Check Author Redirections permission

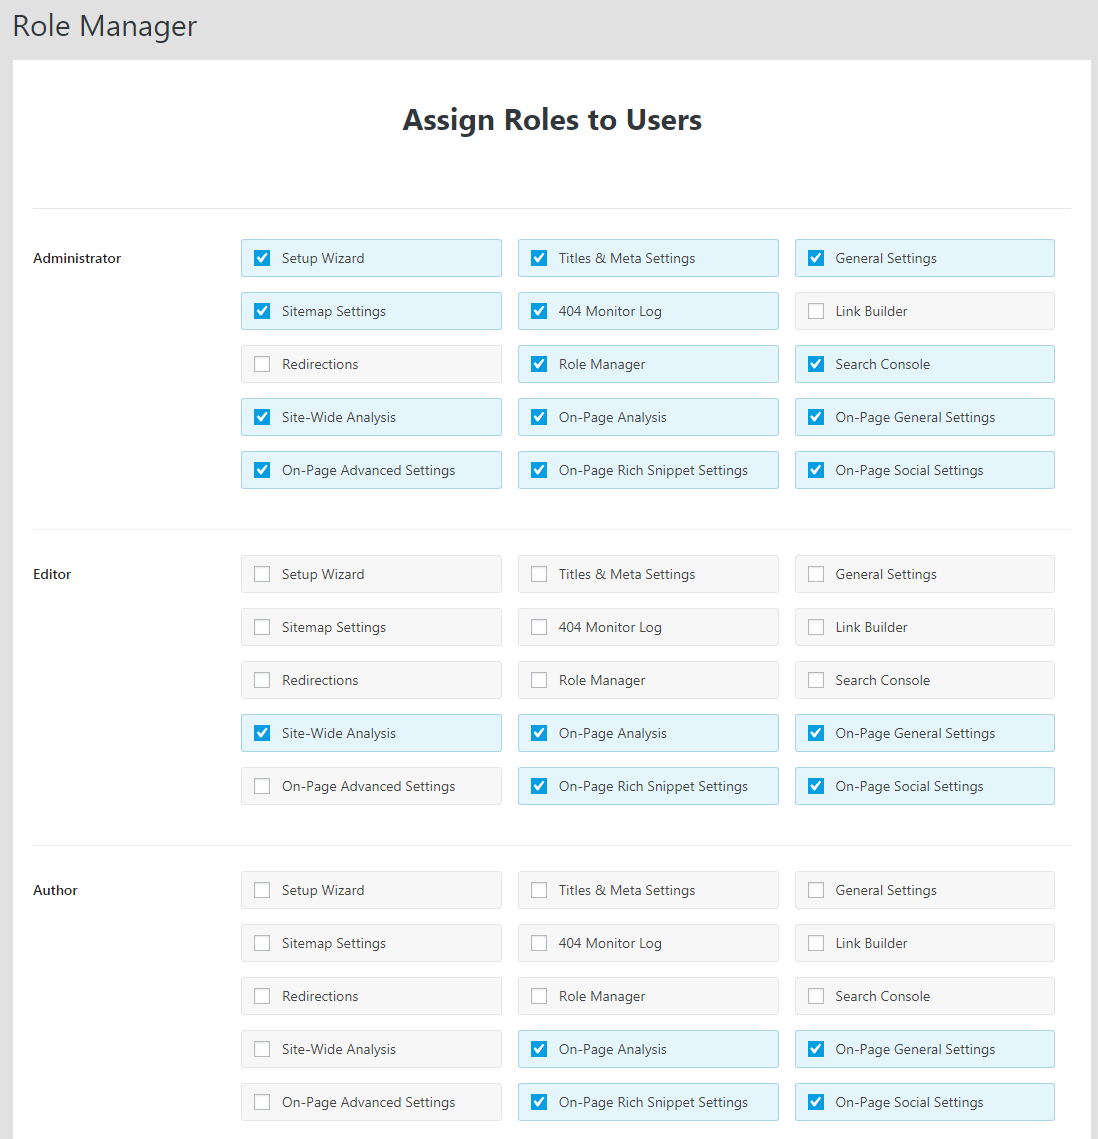point(262,996)
